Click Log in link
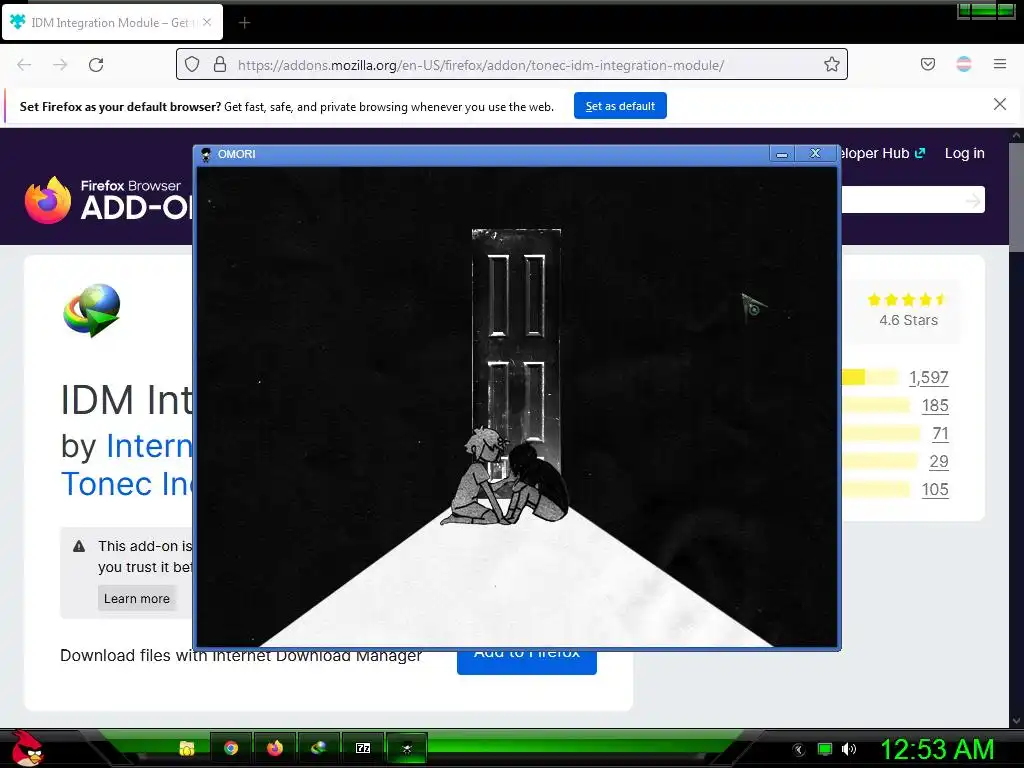1024x768 pixels. pos(964,153)
